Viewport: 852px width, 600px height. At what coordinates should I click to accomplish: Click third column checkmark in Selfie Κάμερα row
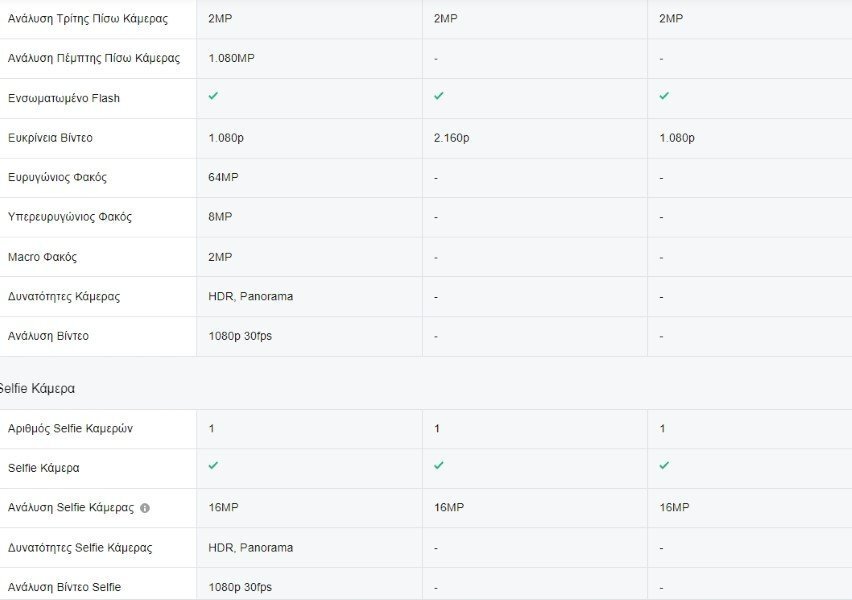point(664,465)
